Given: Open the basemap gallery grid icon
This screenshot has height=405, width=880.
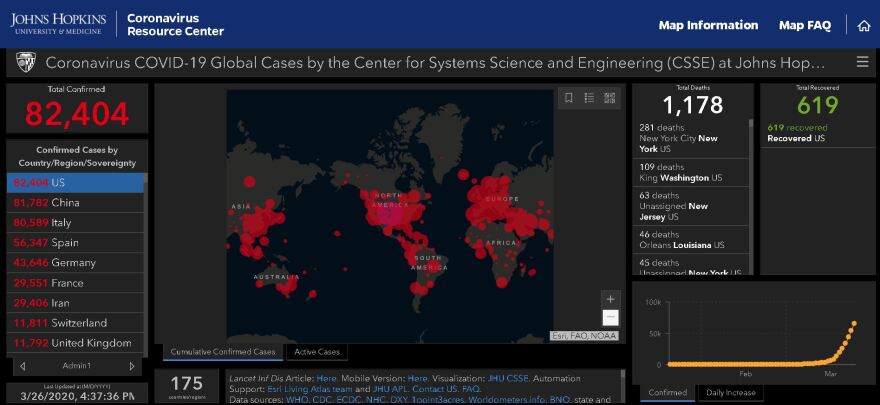Looking at the screenshot, I should coord(609,98).
